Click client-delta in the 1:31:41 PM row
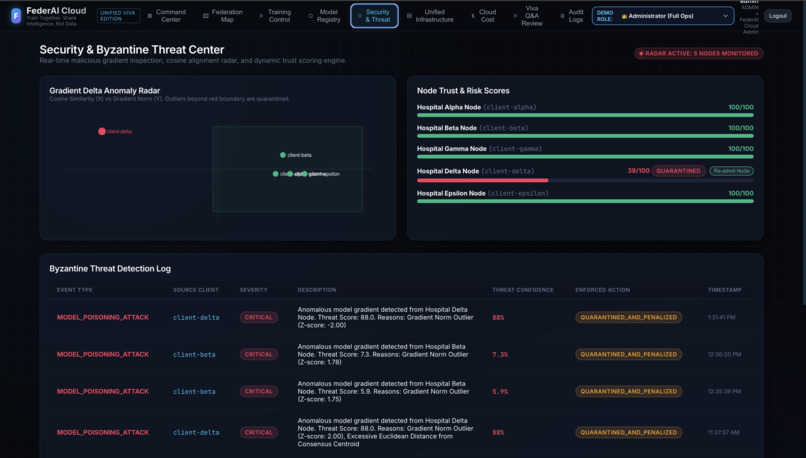This screenshot has height=458, width=806. tap(196, 318)
